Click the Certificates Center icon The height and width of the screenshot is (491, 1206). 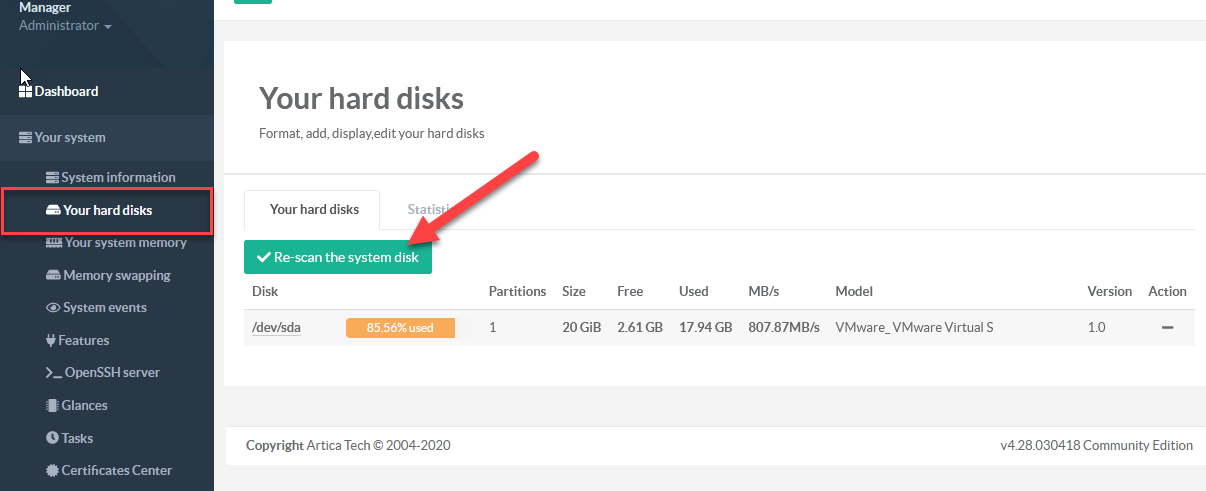53,470
